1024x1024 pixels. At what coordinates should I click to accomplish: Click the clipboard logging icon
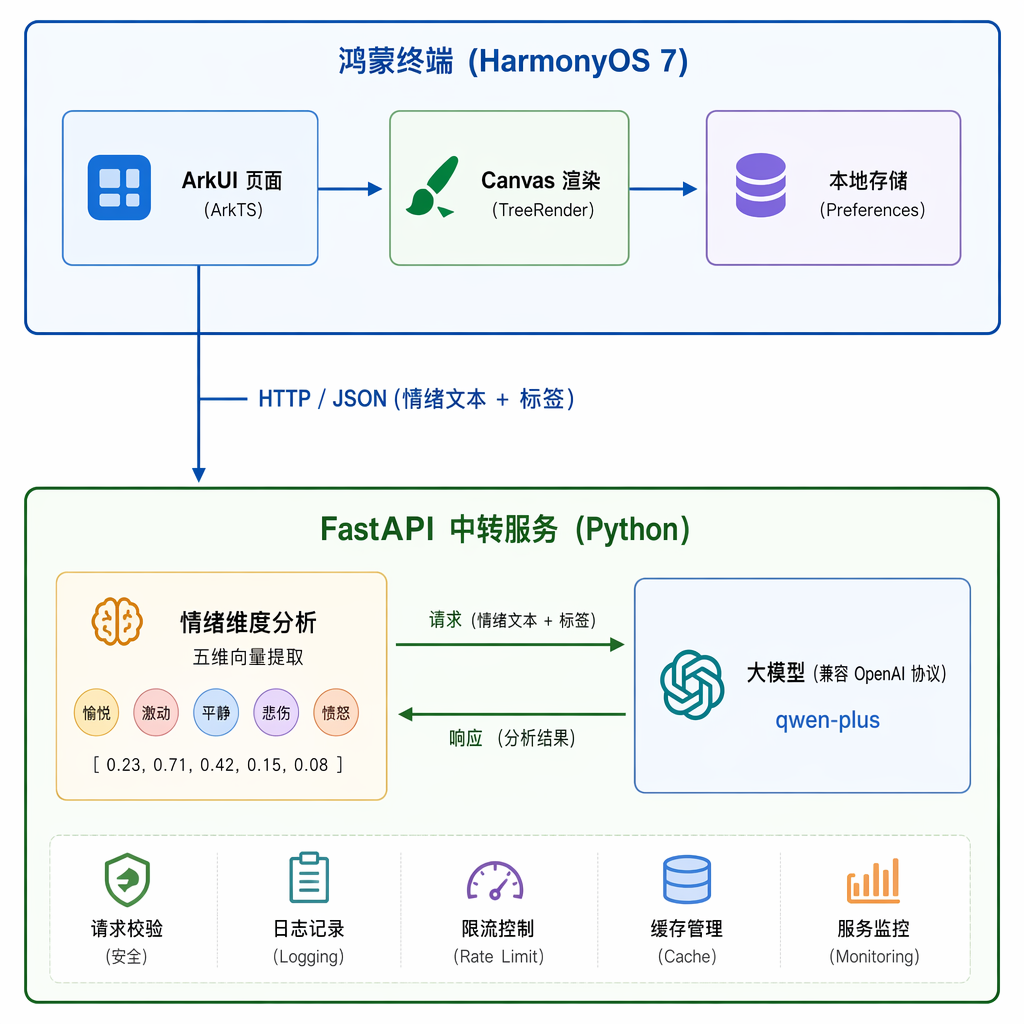pos(309,877)
